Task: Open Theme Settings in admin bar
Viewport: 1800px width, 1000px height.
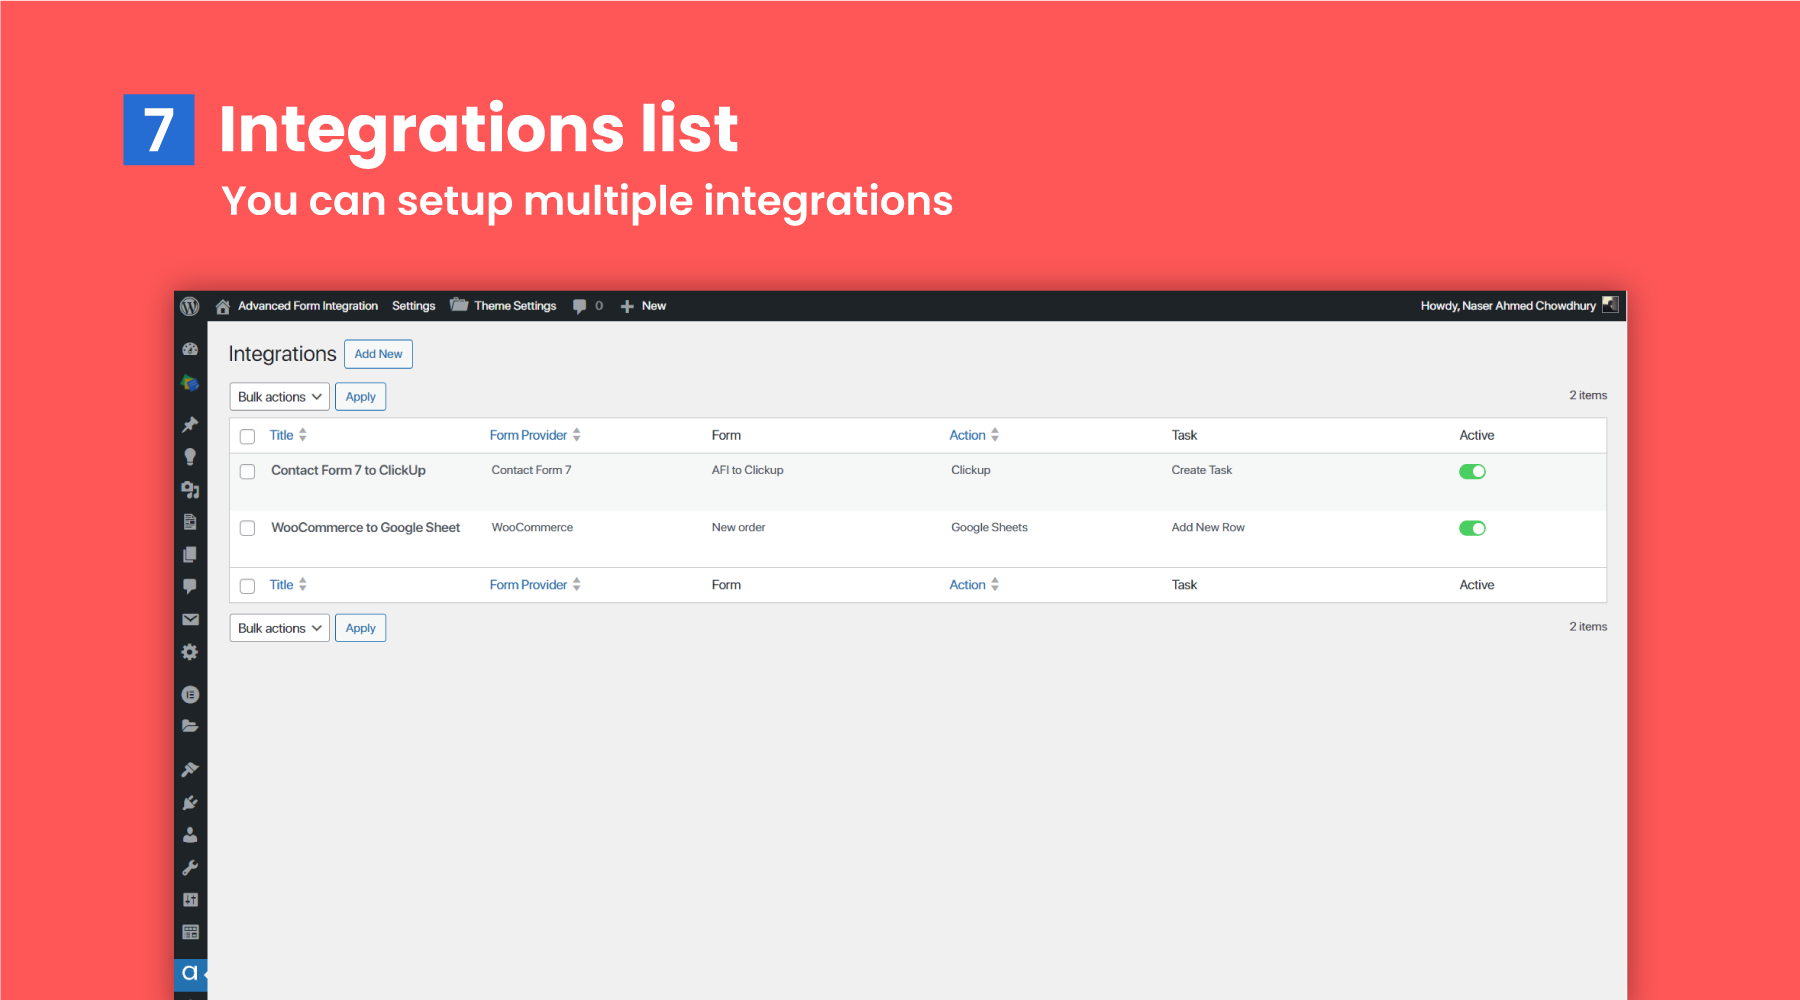Action: click(514, 306)
